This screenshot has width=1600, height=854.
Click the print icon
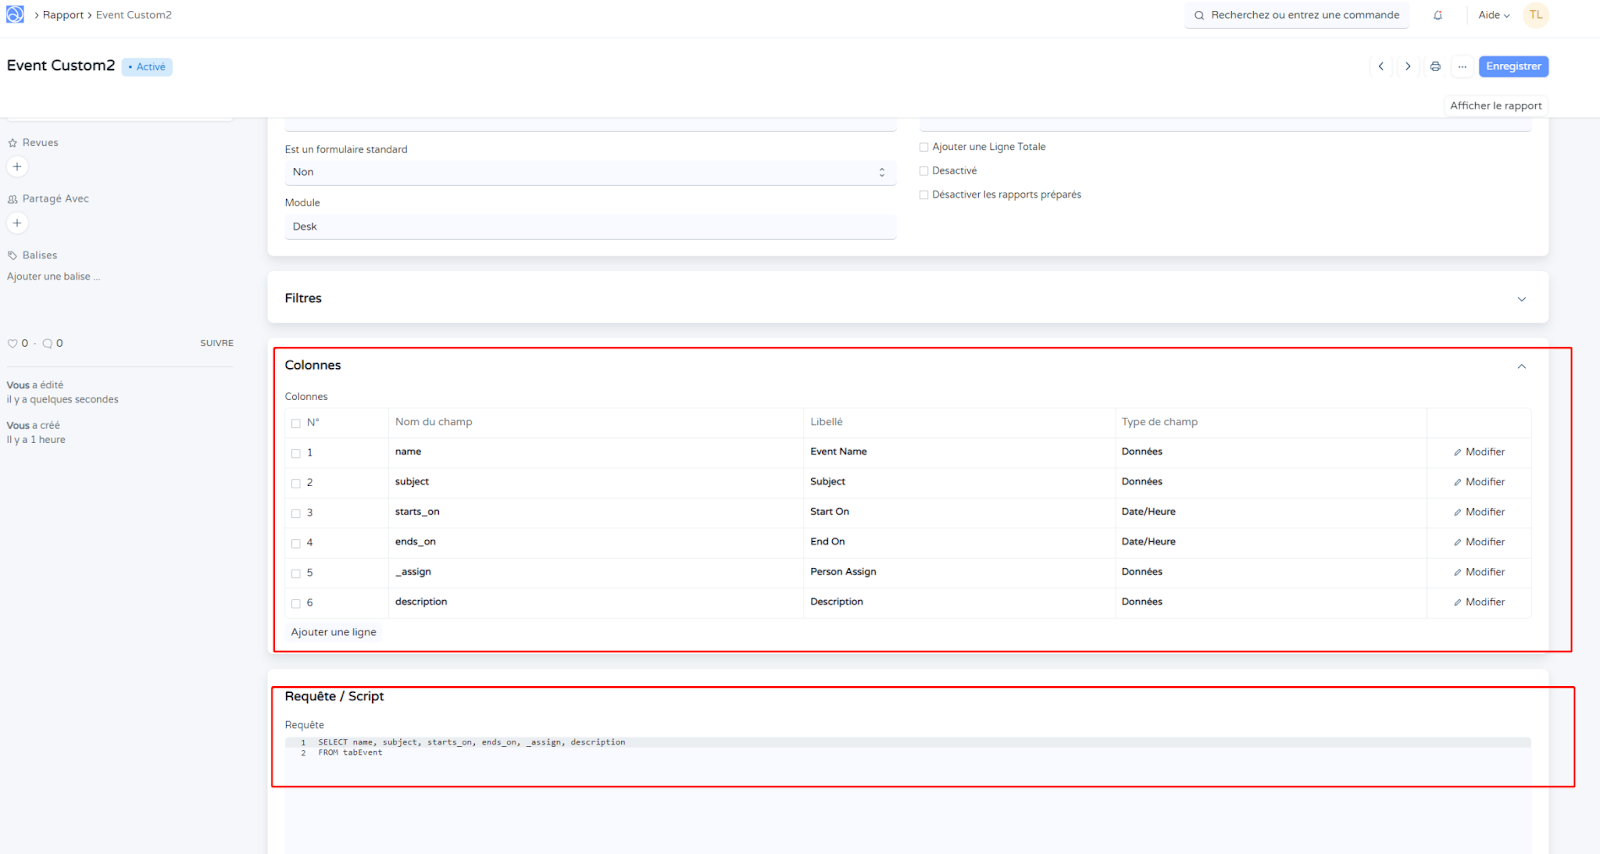(x=1435, y=66)
